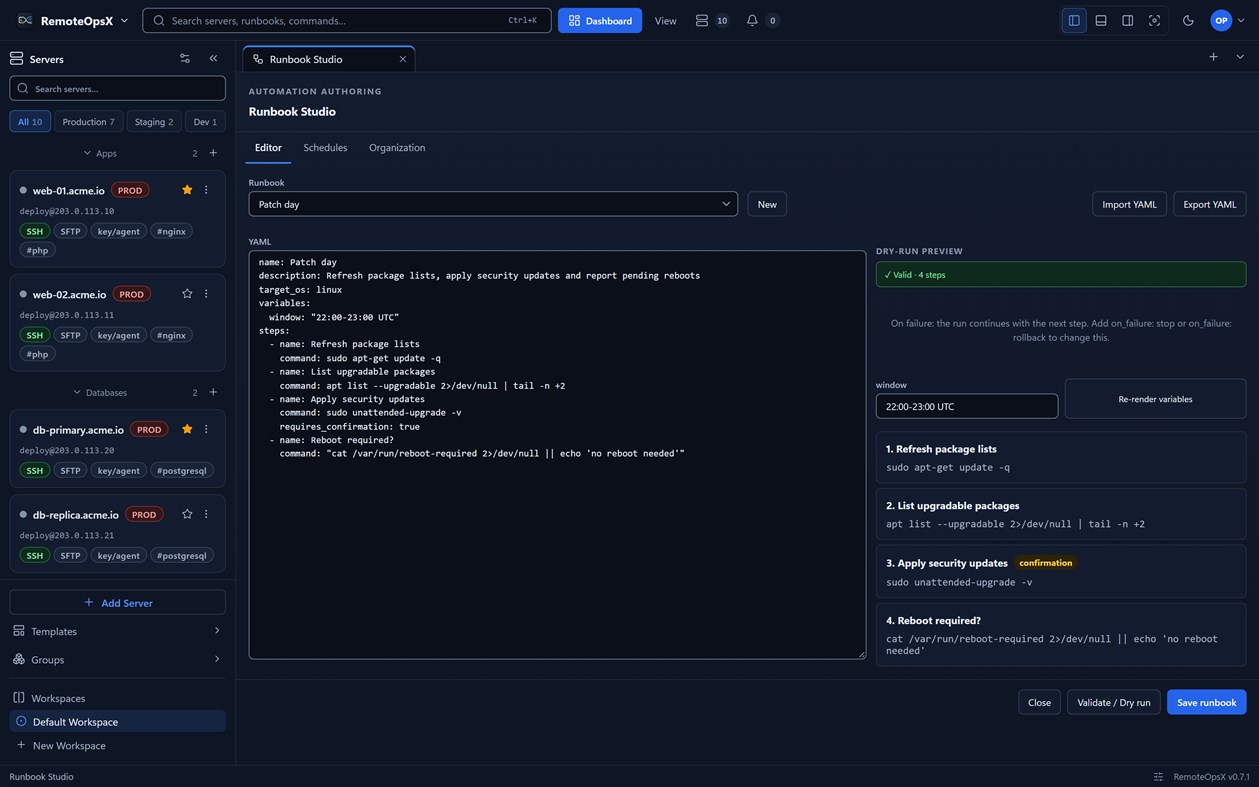Open status bar list icon near version

pos(1158,776)
